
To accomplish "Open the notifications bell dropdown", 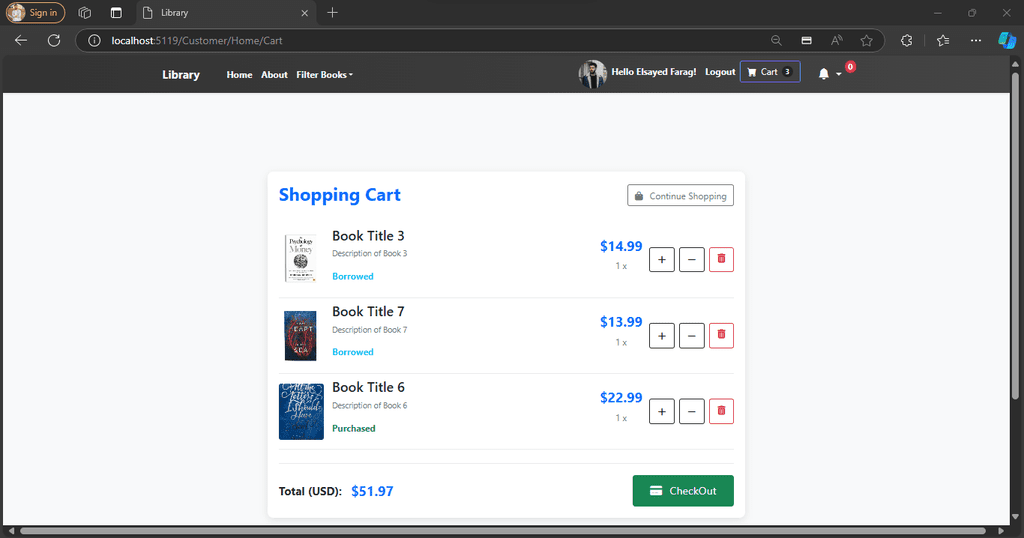I will point(829,74).
